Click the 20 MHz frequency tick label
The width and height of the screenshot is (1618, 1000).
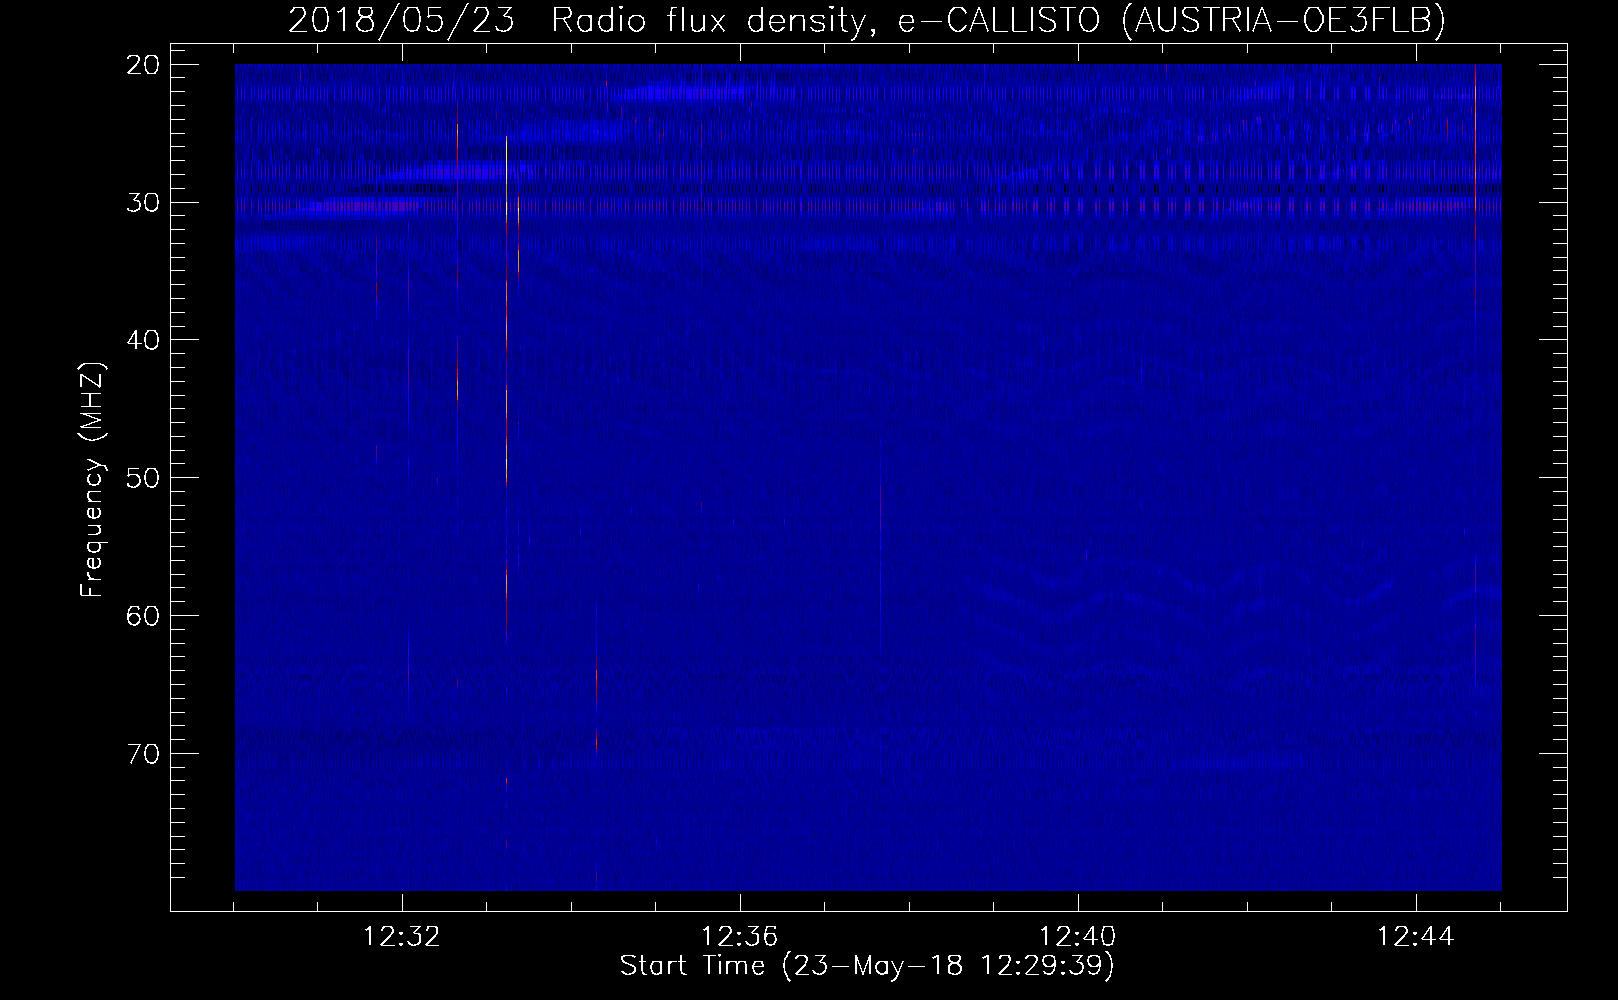click(144, 65)
